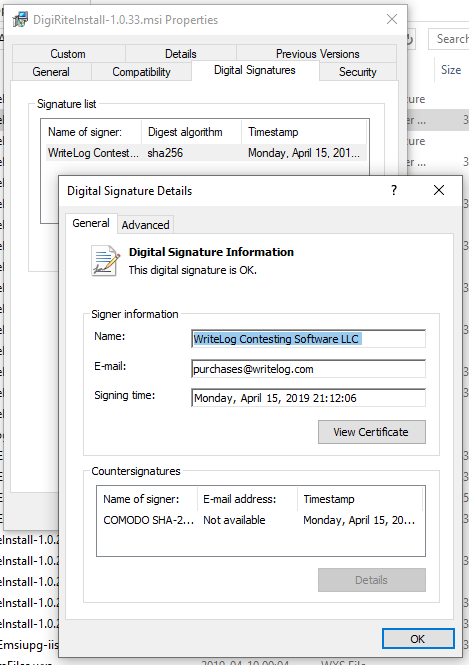
Task: Click the refresh icon in Explorer window
Action: click(x=410, y=39)
